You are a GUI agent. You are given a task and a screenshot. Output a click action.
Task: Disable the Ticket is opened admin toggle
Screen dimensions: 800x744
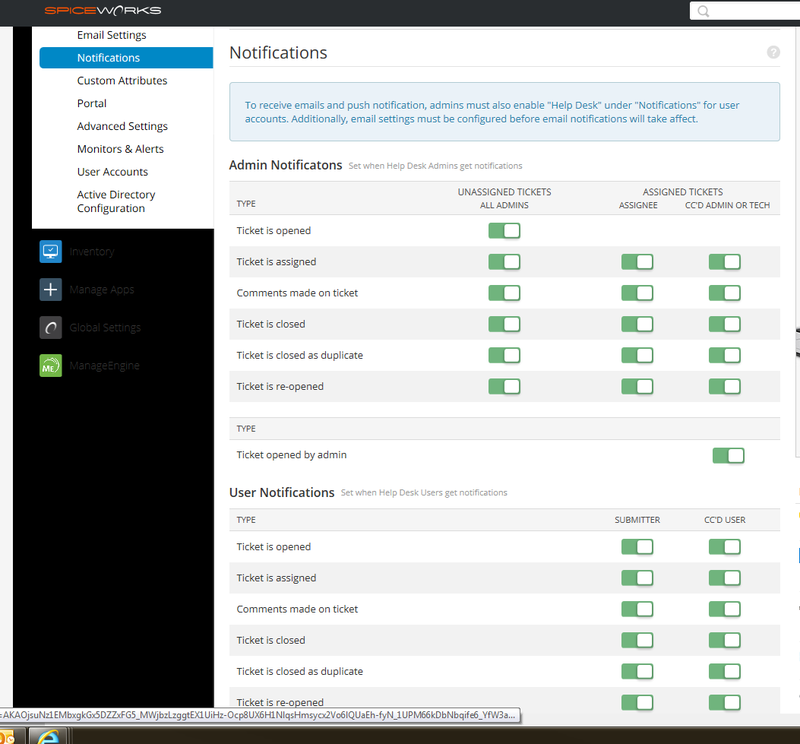pyautogui.click(x=504, y=230)
